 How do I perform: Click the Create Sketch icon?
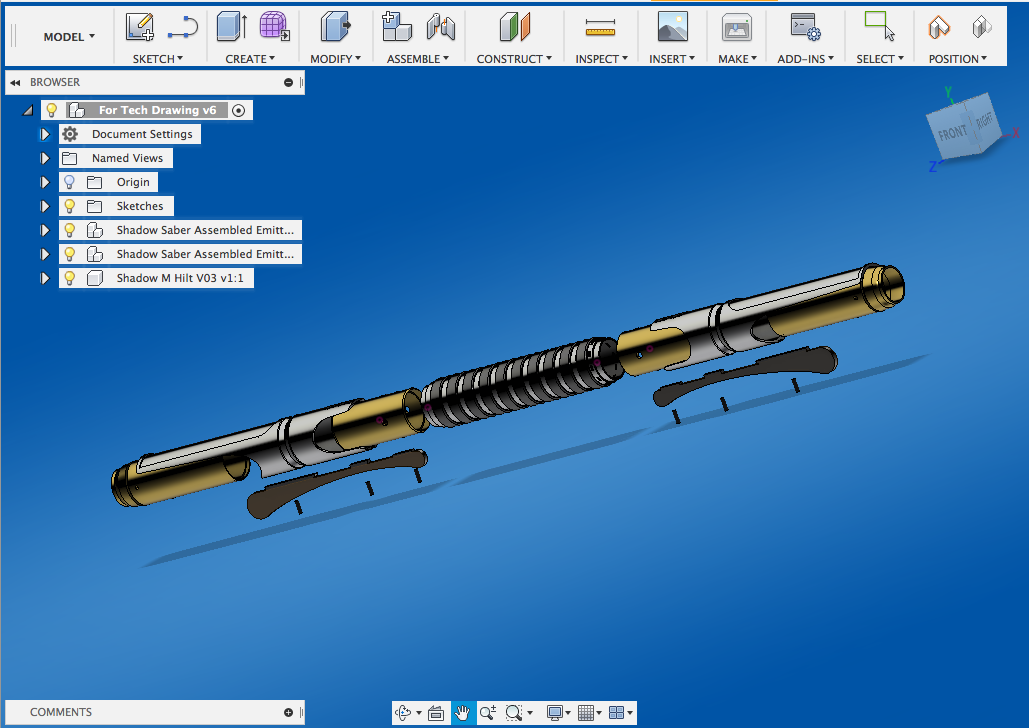140,27
